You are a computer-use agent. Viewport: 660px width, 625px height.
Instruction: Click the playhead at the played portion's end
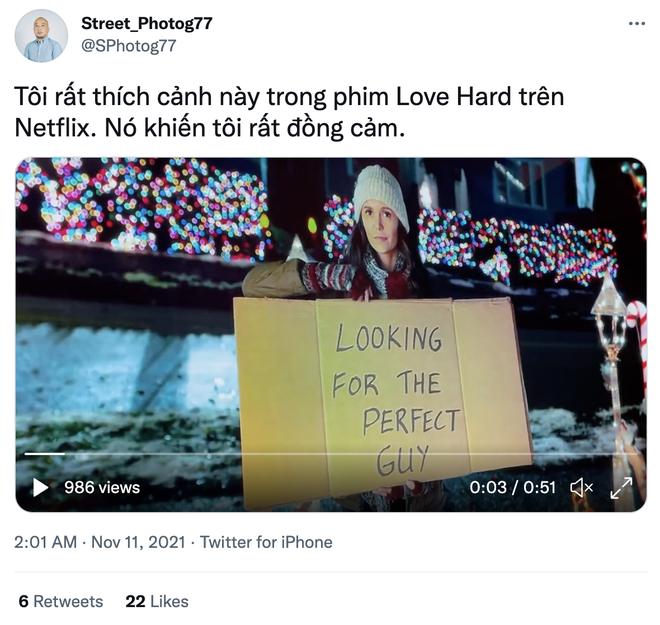(x=64, y=454)
